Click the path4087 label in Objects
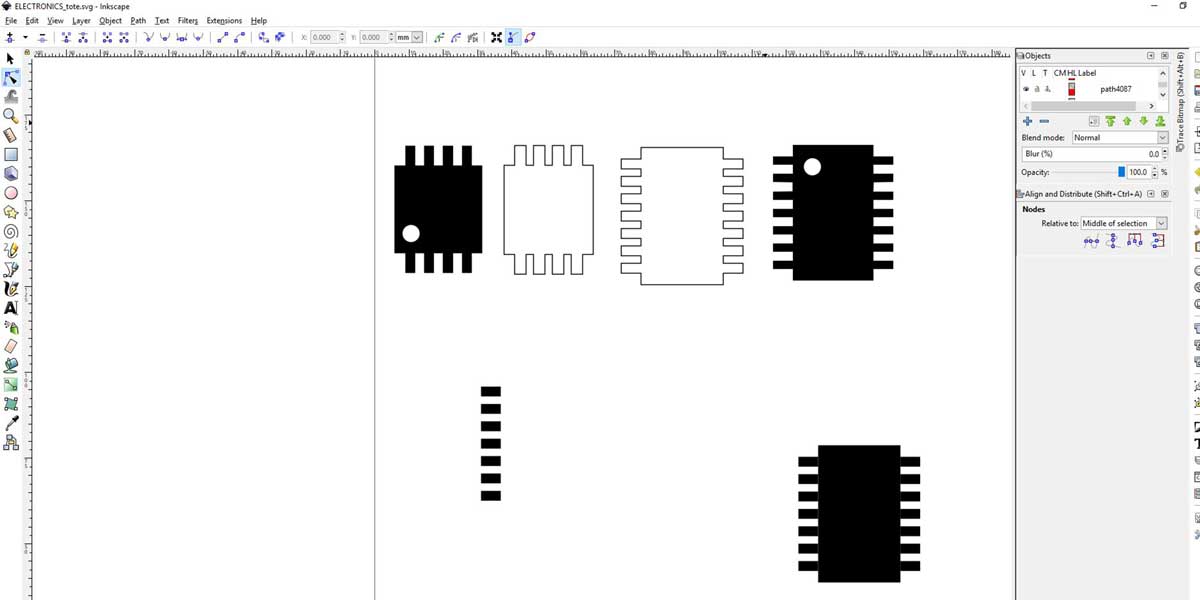Screen dimensions: 1200x600 click(1116, 89)
